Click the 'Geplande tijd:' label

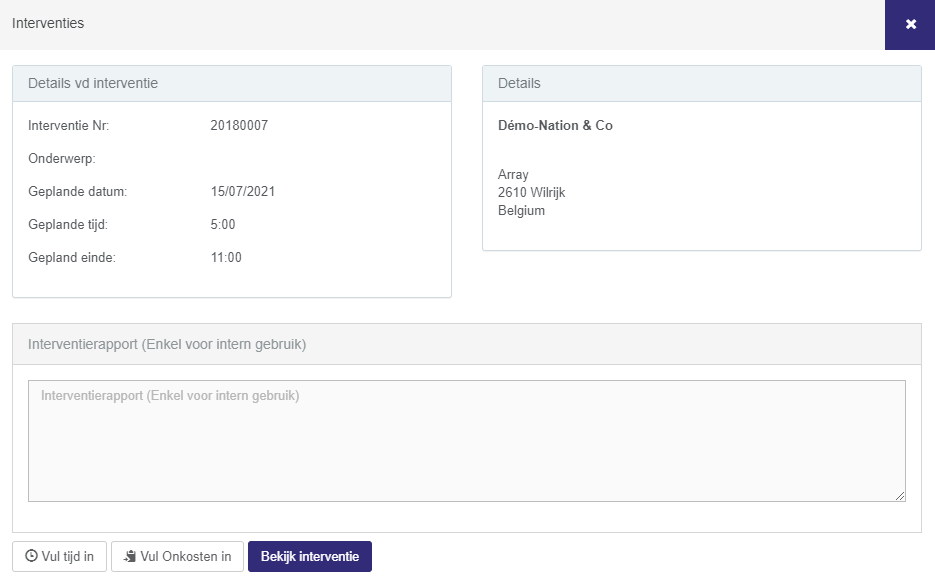(68, 225)
